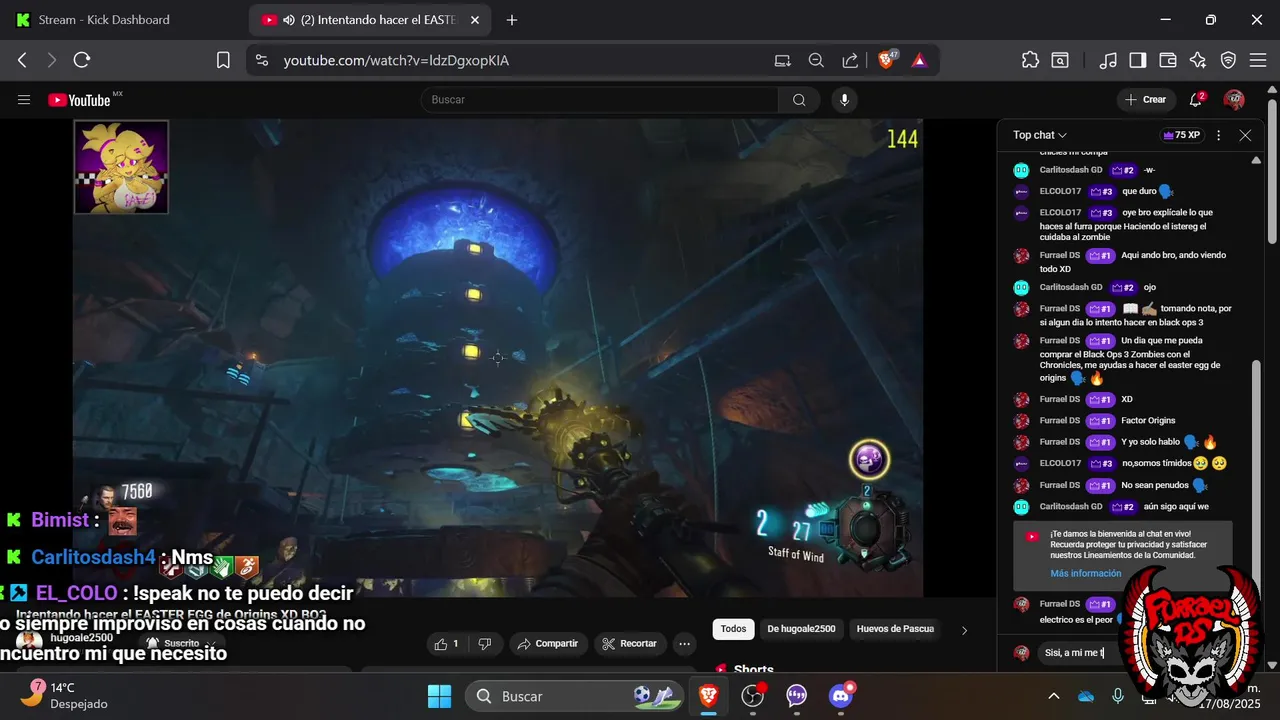
Task: Click the YouTube search magnifier button
Action: tap(799, 99)
